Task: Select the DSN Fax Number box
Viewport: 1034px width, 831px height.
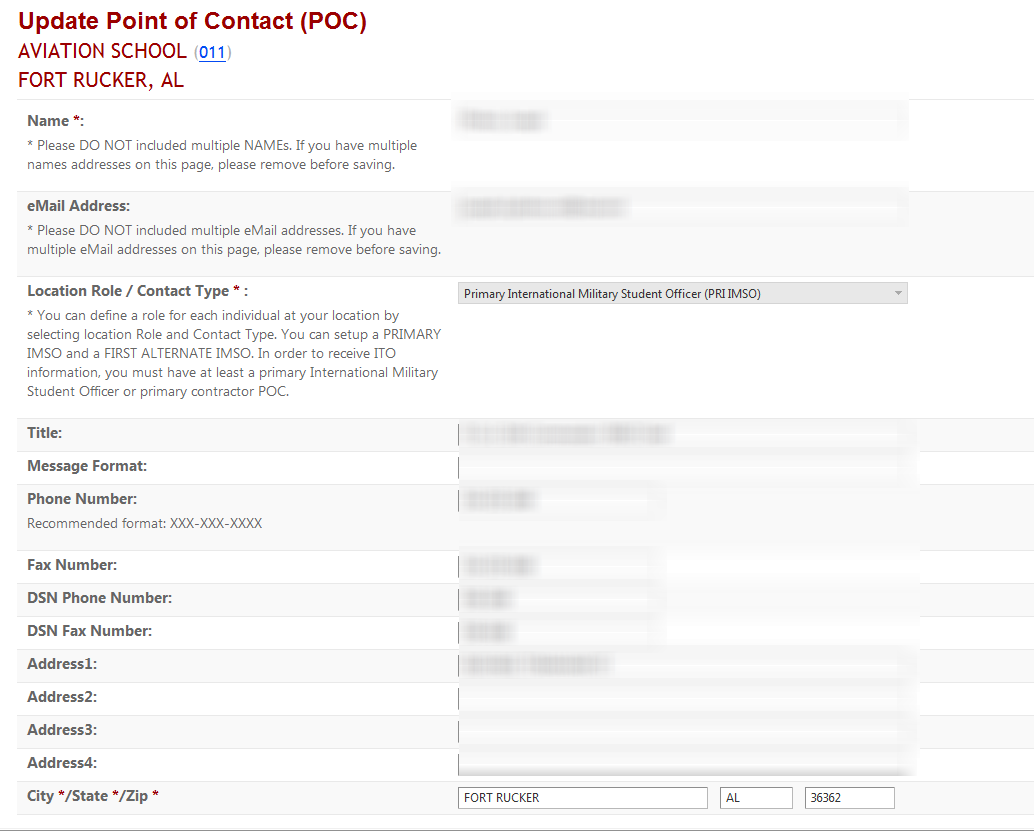Action: (x=556, y=632)
